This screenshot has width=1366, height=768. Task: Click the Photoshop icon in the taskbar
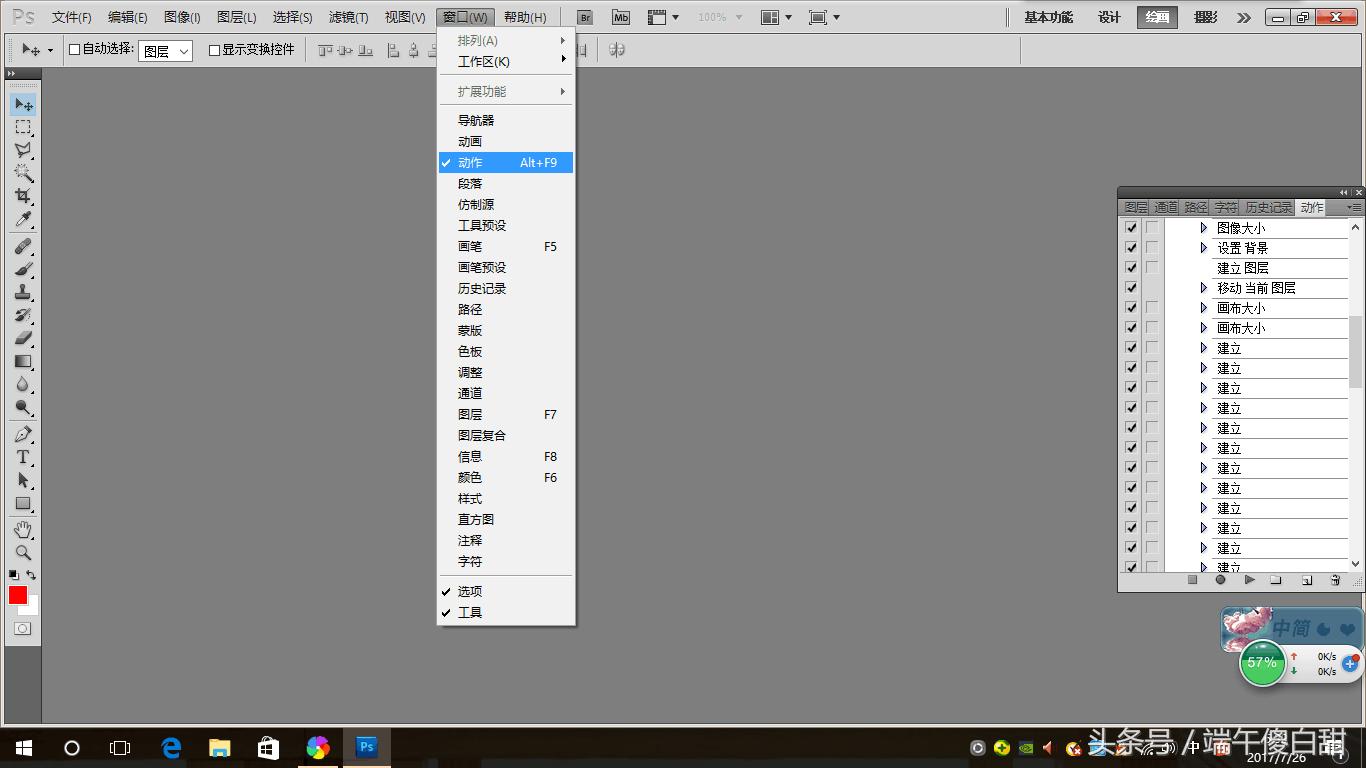click(x=366, y=746)
